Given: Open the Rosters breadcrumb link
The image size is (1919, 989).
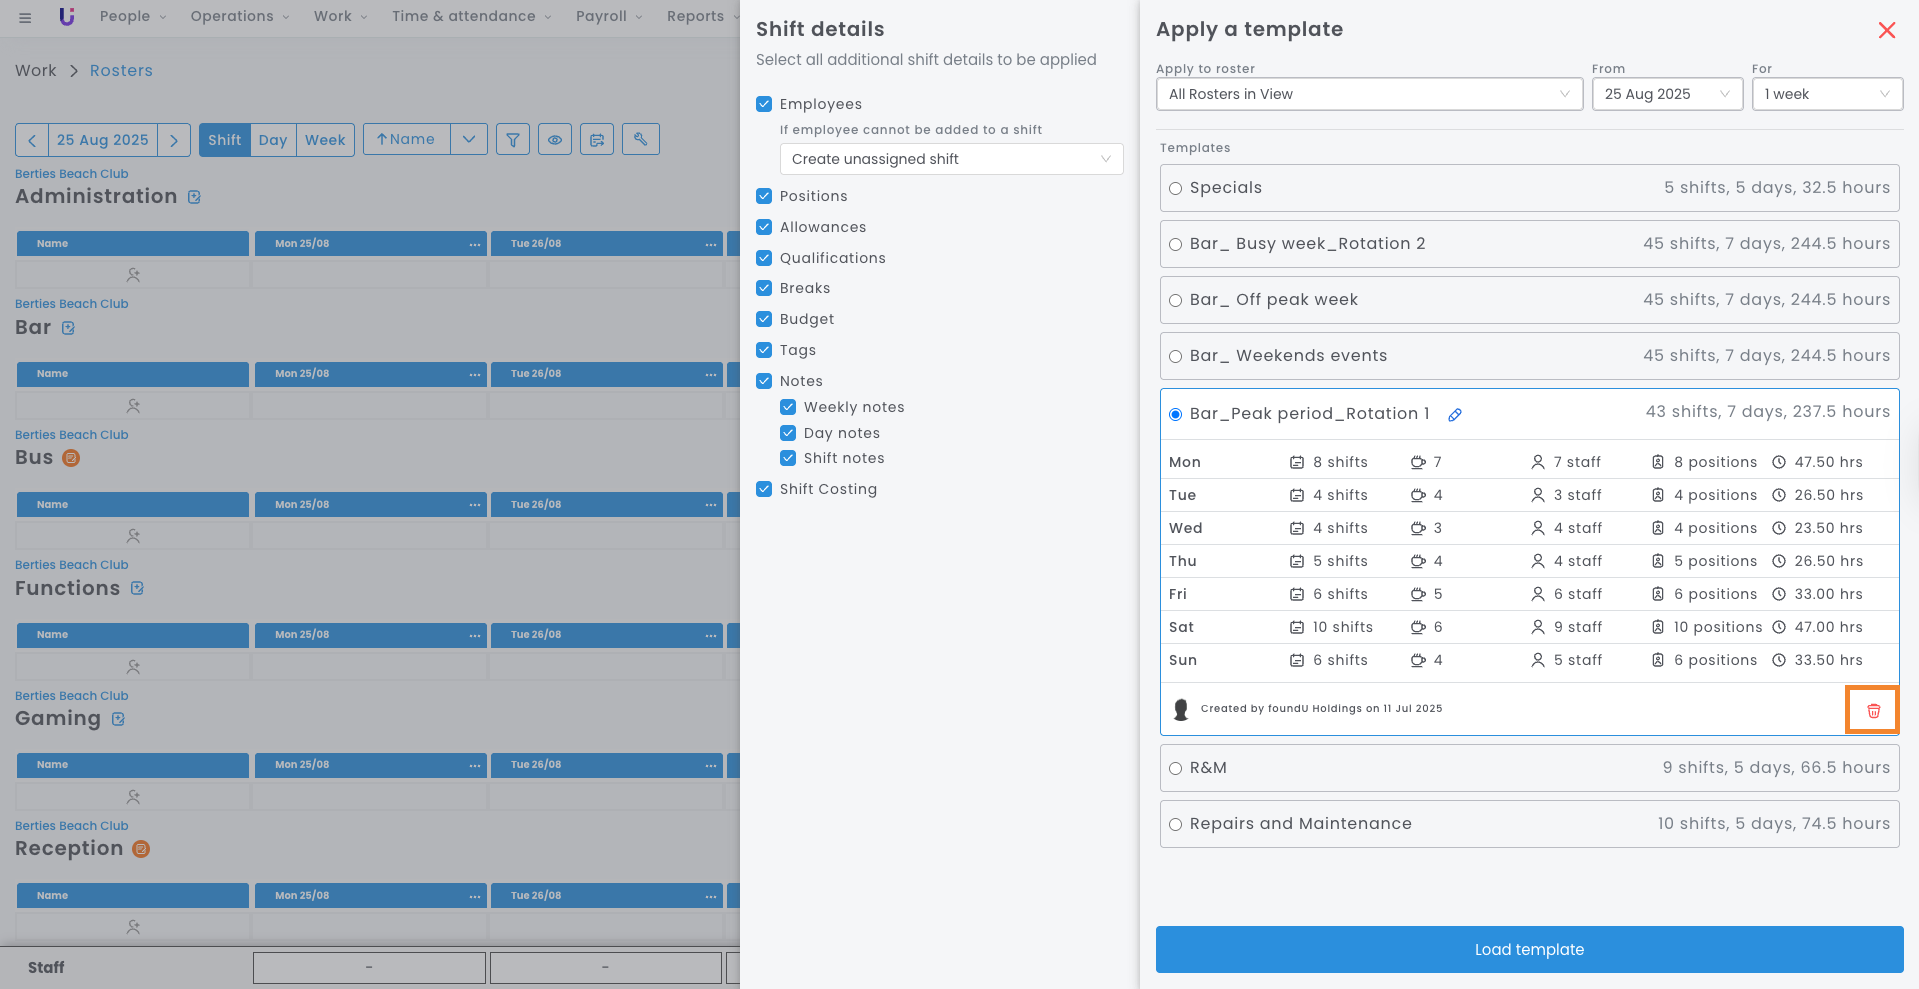Looking at the screenshot, I should click(121, 71).
